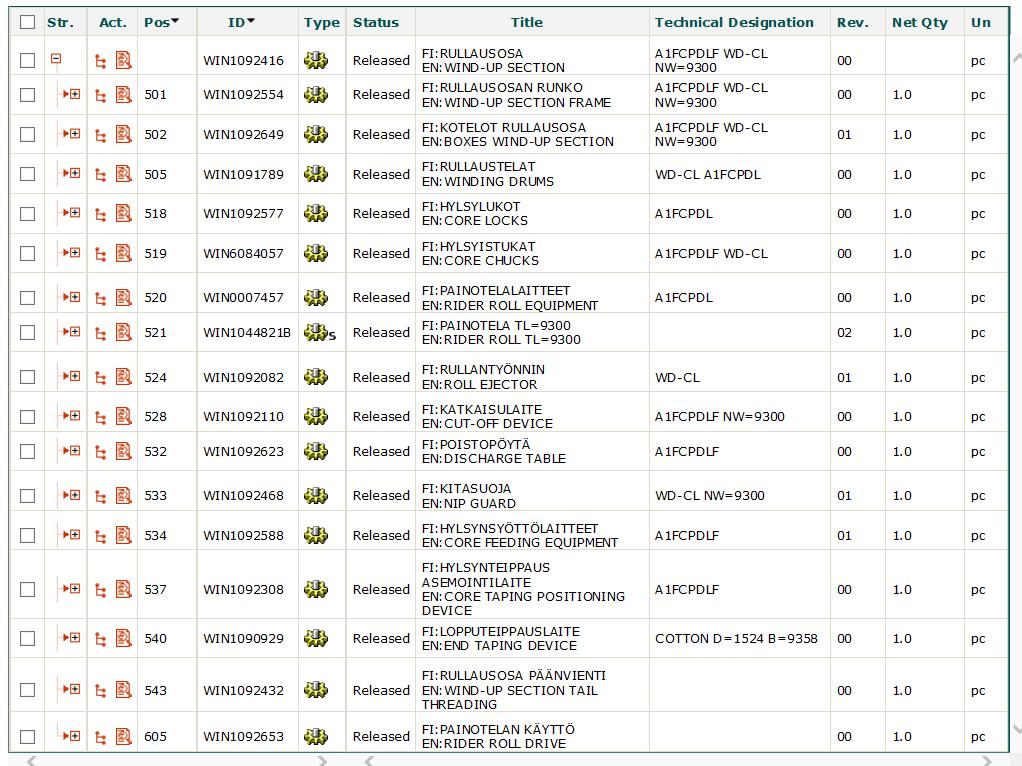The image size is (1022, 766).
Task: Click 'EN:END TAPING DEVICE' title cell
Action: click(499, 646)
